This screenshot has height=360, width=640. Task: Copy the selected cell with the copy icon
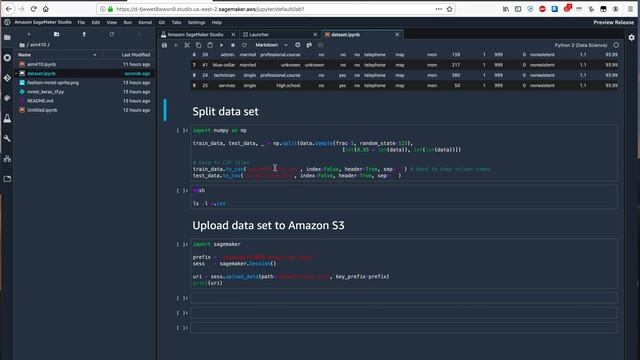198,45
